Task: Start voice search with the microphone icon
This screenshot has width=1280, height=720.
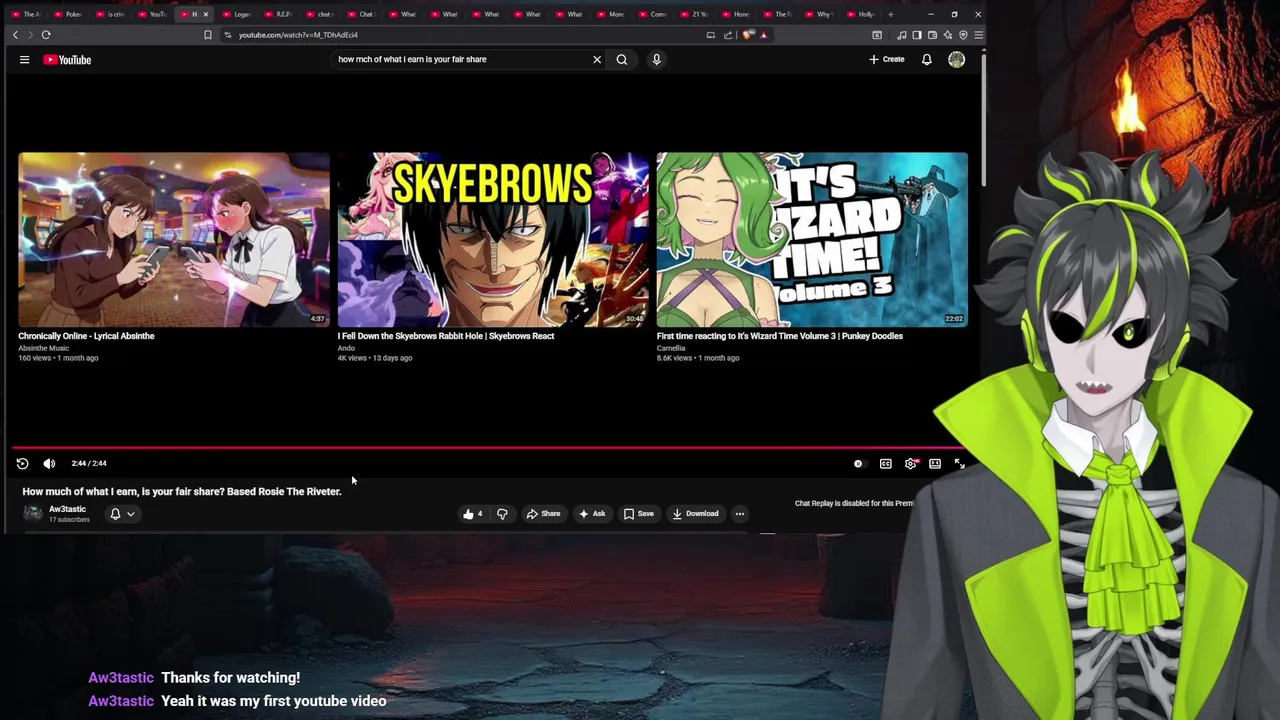Action: click(656, 59)
